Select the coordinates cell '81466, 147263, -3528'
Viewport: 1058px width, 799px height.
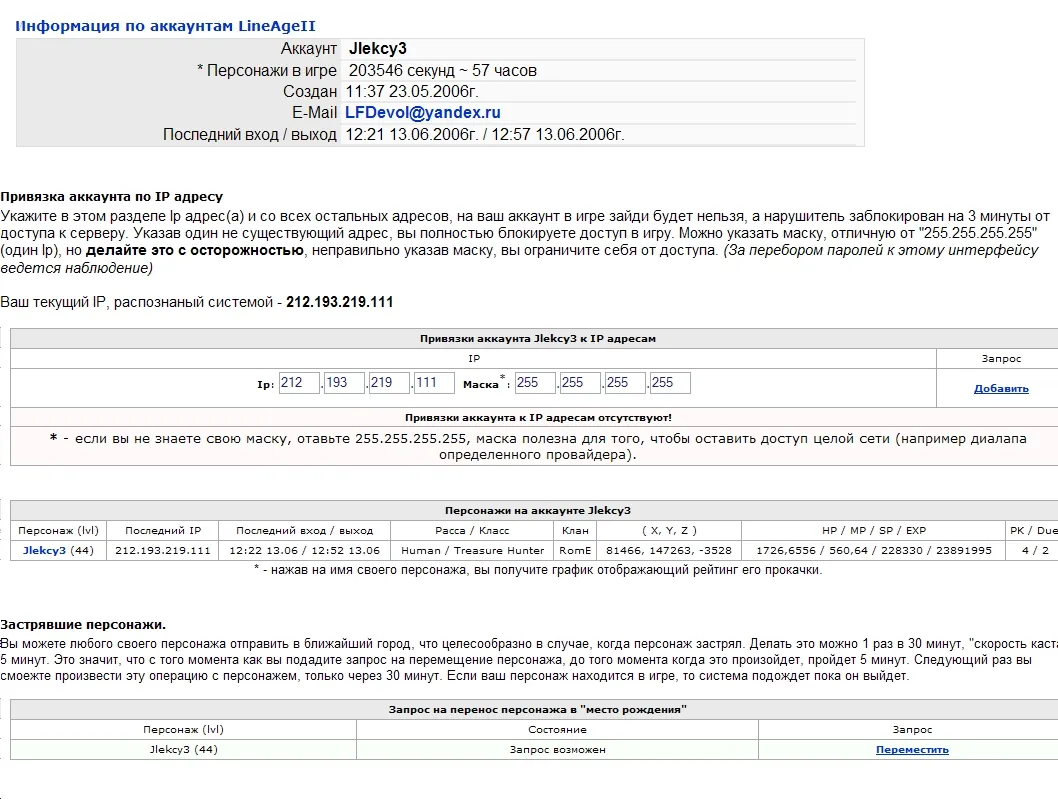point(669,551)
